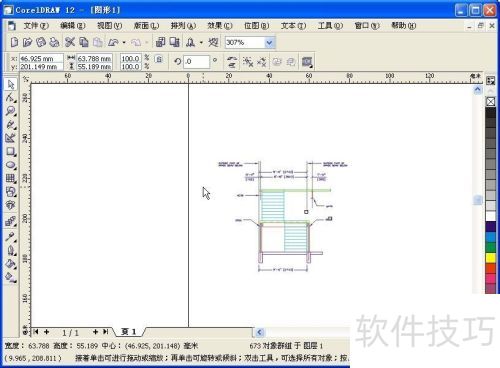The image size is (500, 368).
Task: Open the Undo history dropdown arrow
Action: 124,42
